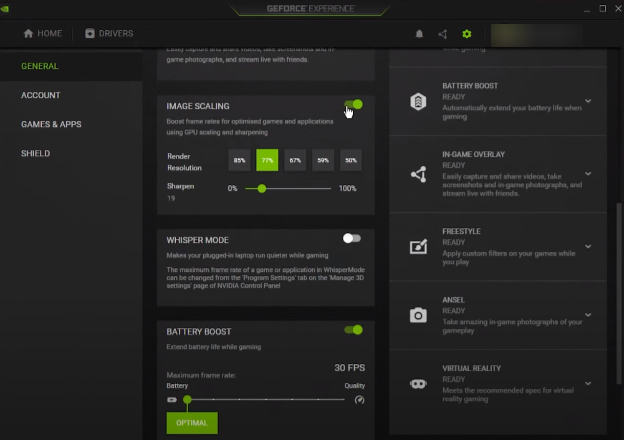The width and height of the screenshot is (624, 440).
Task: Select 50% render resolution
Action: tap(351, 160)
